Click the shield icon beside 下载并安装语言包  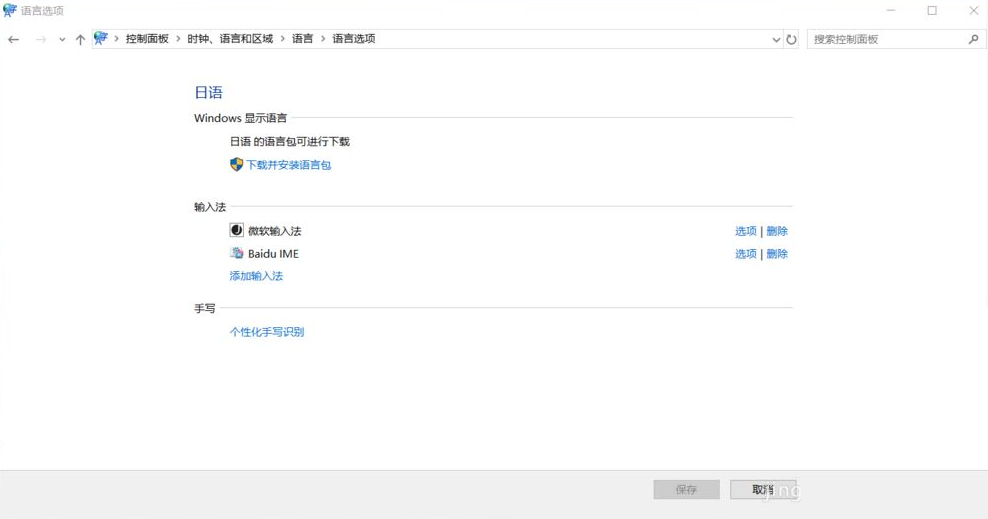click(x=237, y=165)
